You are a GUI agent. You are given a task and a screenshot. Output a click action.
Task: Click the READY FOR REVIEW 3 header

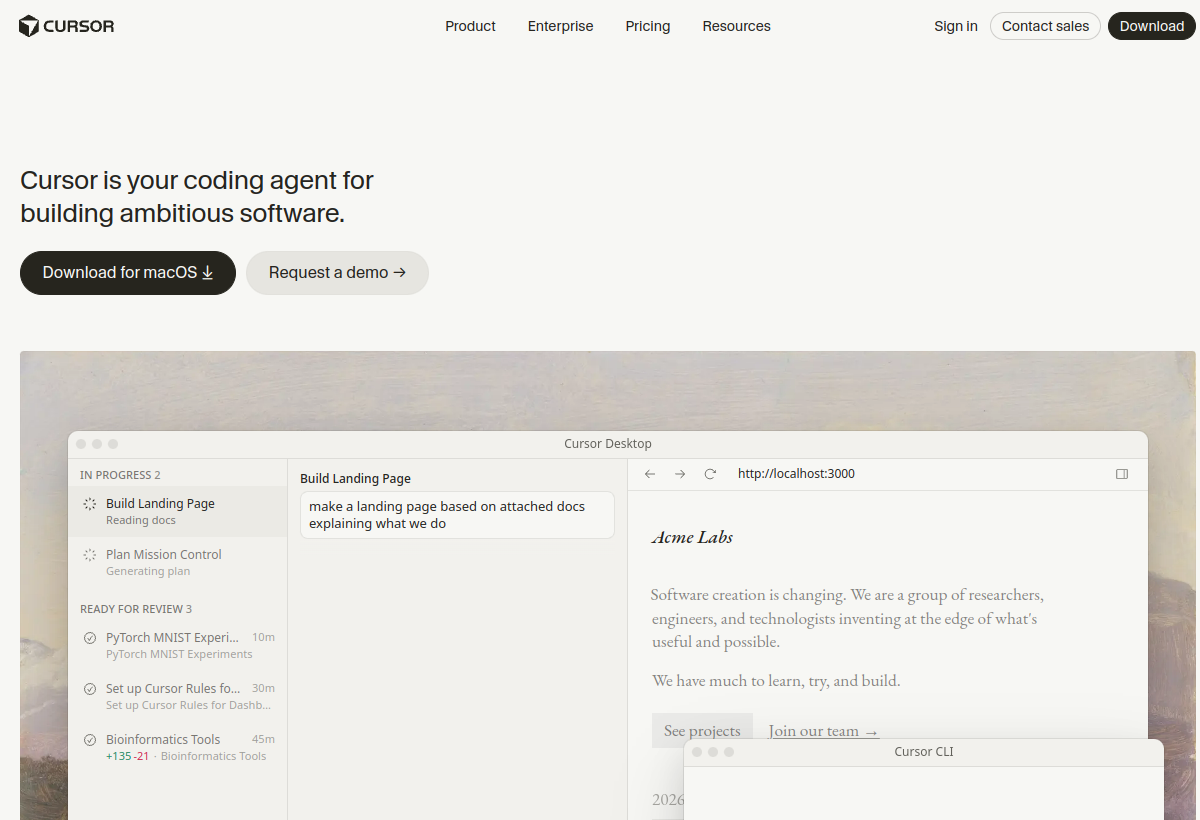(136, 609)
